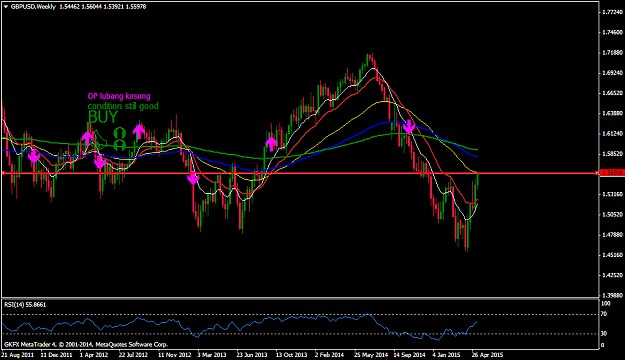This screenshot has width=625, height=360.
Task: Select the 'OP lubang kosong' magenta text label
Action: point(119,96)
